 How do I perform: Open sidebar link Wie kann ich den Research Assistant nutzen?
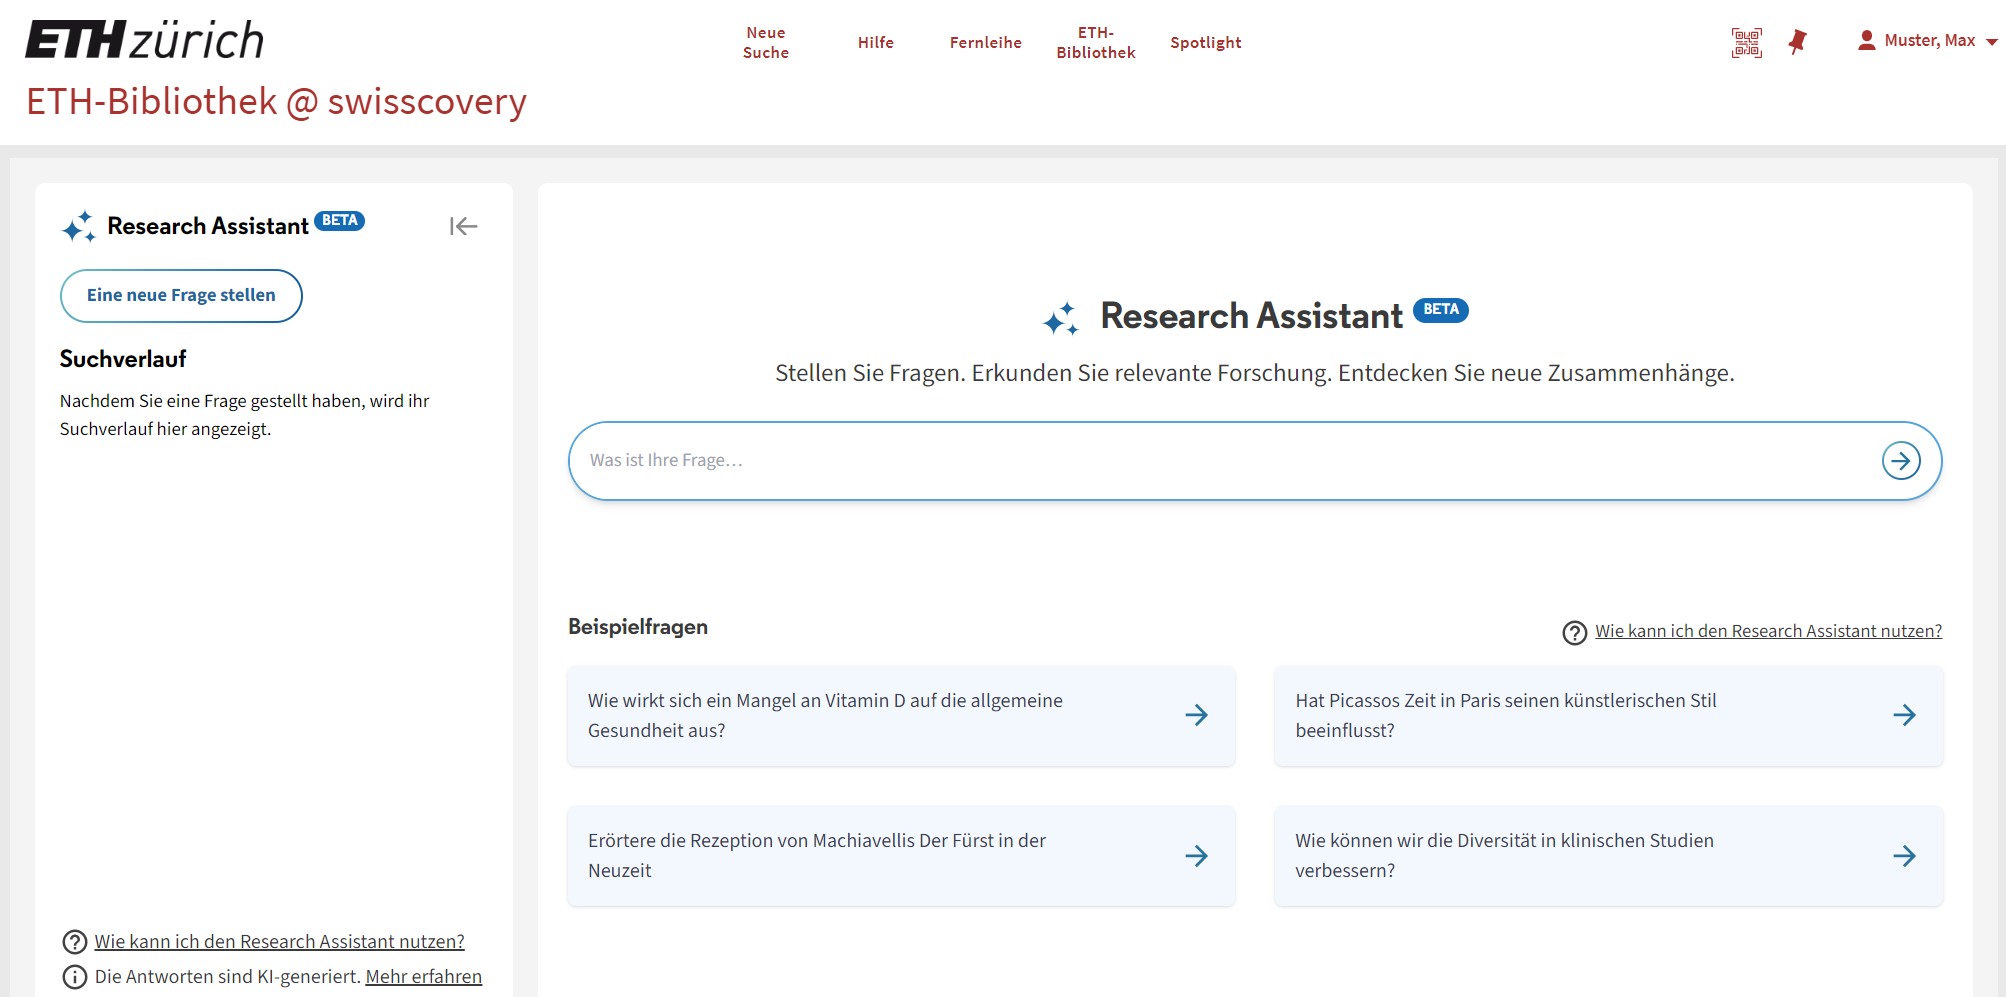coord(280,942)
